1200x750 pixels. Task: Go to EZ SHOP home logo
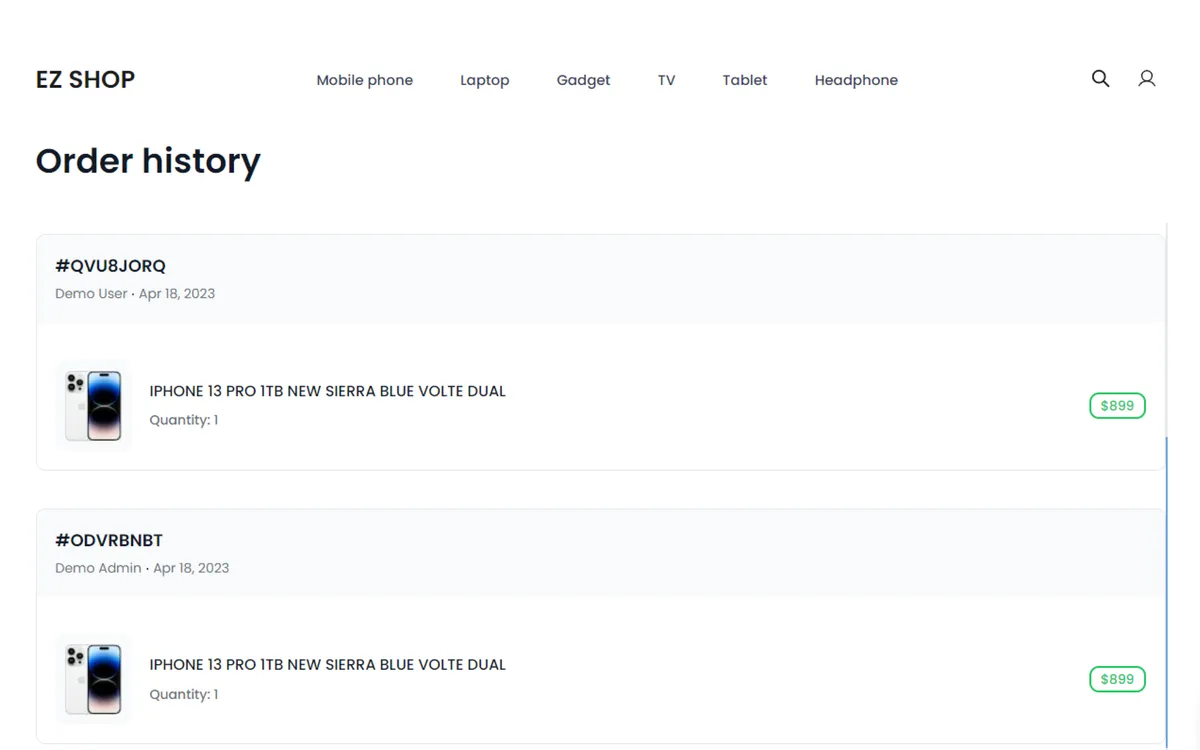point(85,80)
